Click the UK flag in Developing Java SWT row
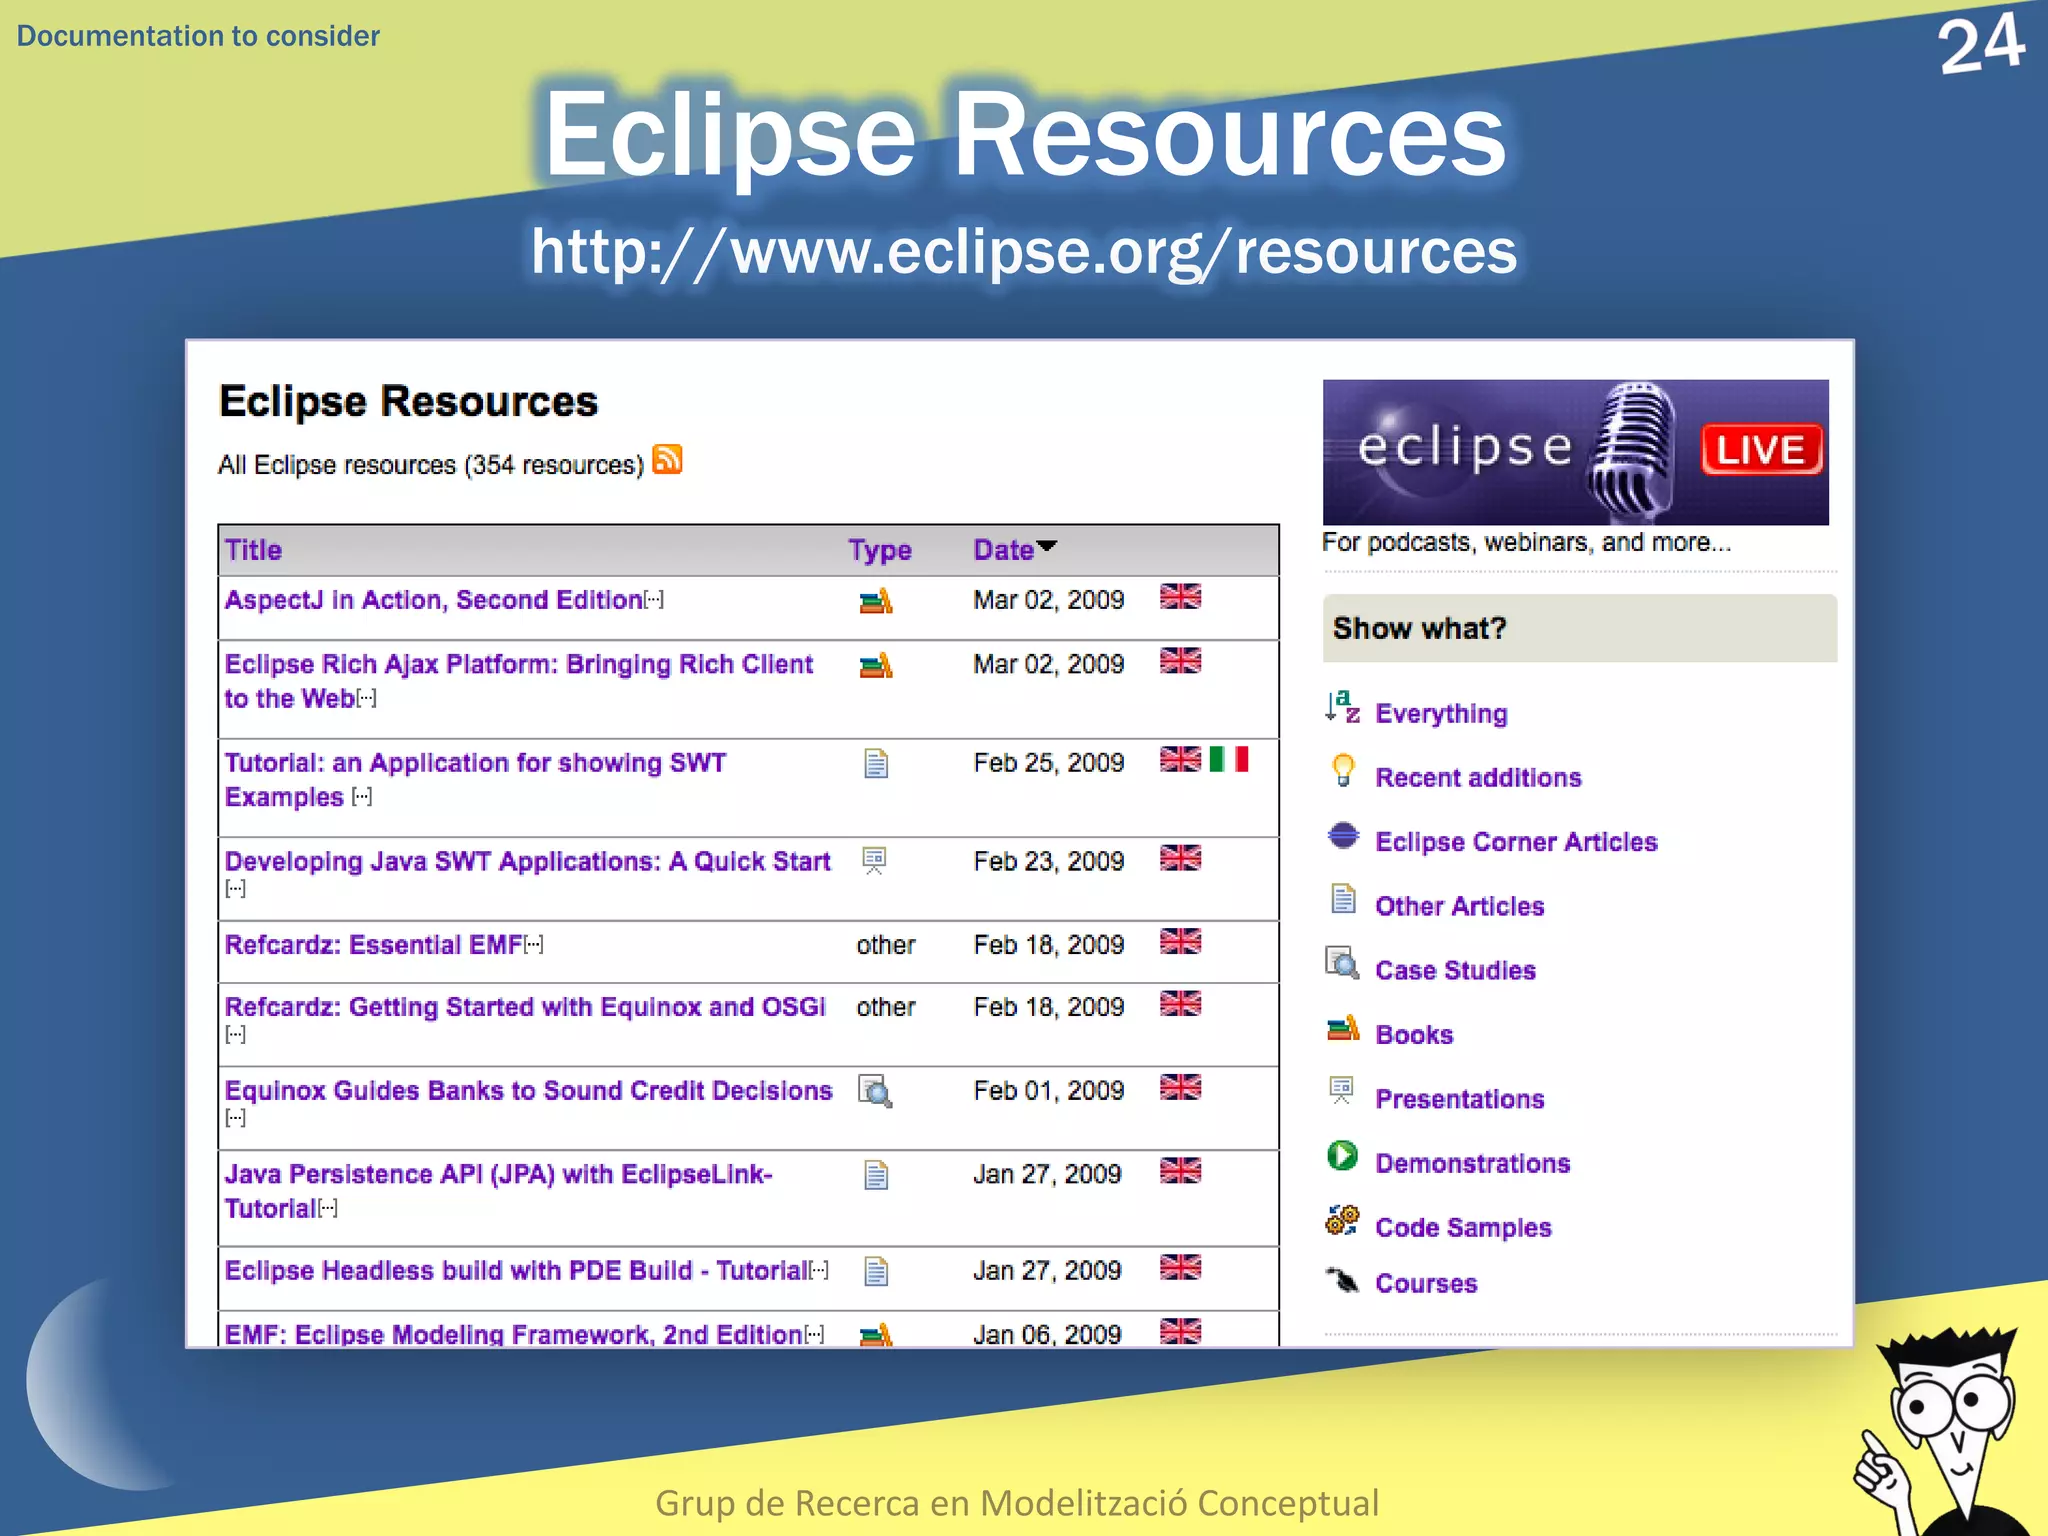 point(1180,857)
